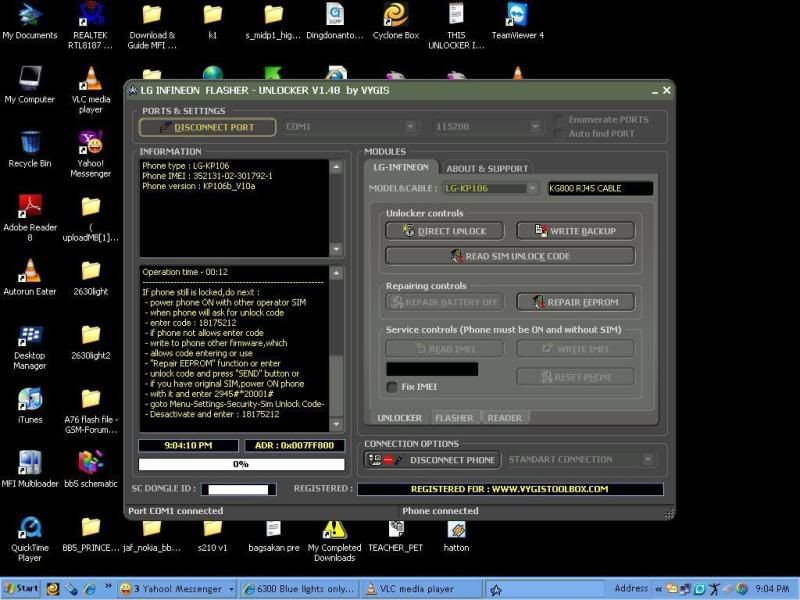This screenshot has width=800, height=600.
Task: Click the REPAIR BATTERY OFF button
Action: (x=444, y=302)
